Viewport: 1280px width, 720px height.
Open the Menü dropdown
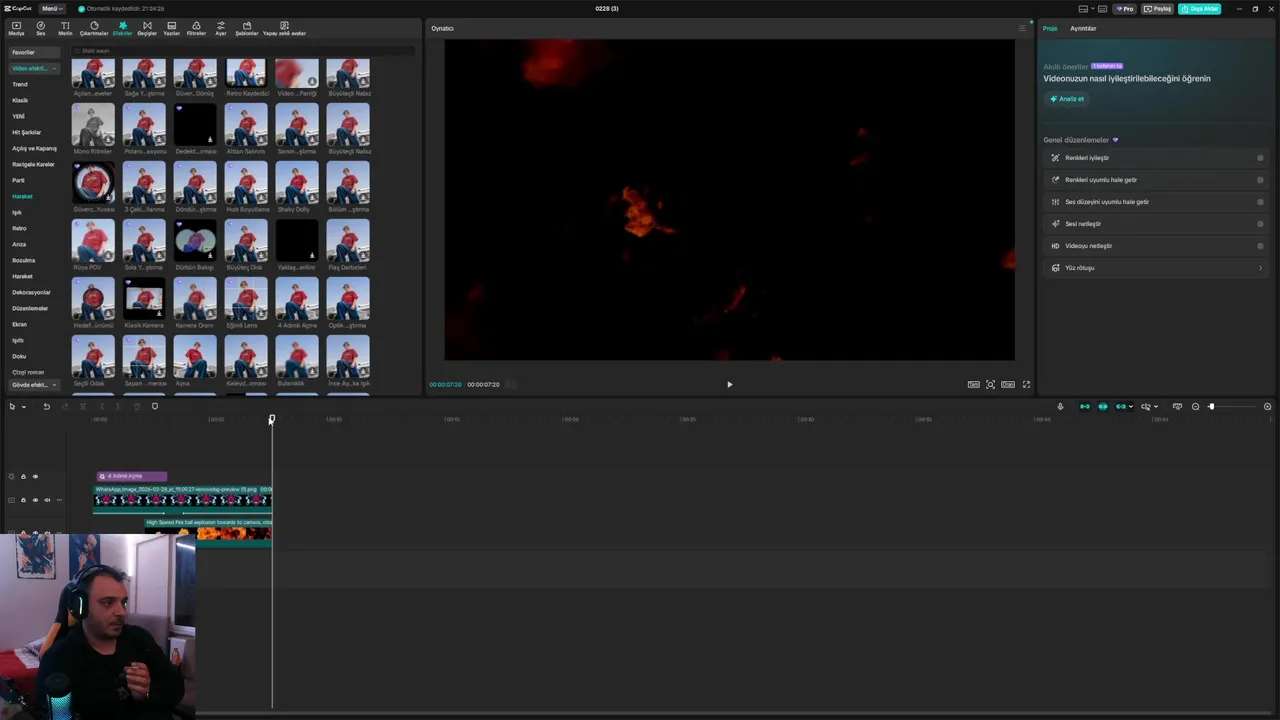(x=52, y=9)
